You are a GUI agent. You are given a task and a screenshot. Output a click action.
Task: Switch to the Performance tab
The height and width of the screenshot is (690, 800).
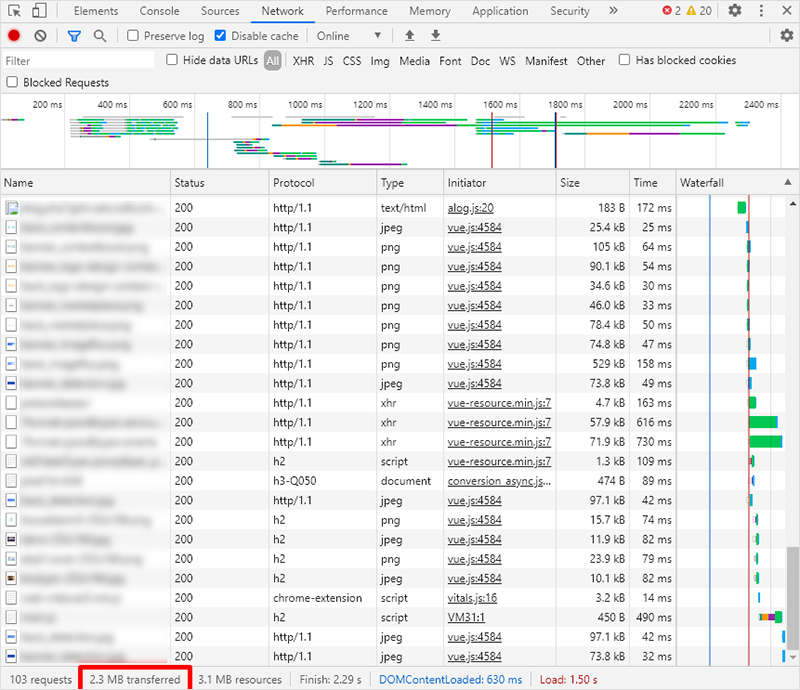[x=356, y=11]
